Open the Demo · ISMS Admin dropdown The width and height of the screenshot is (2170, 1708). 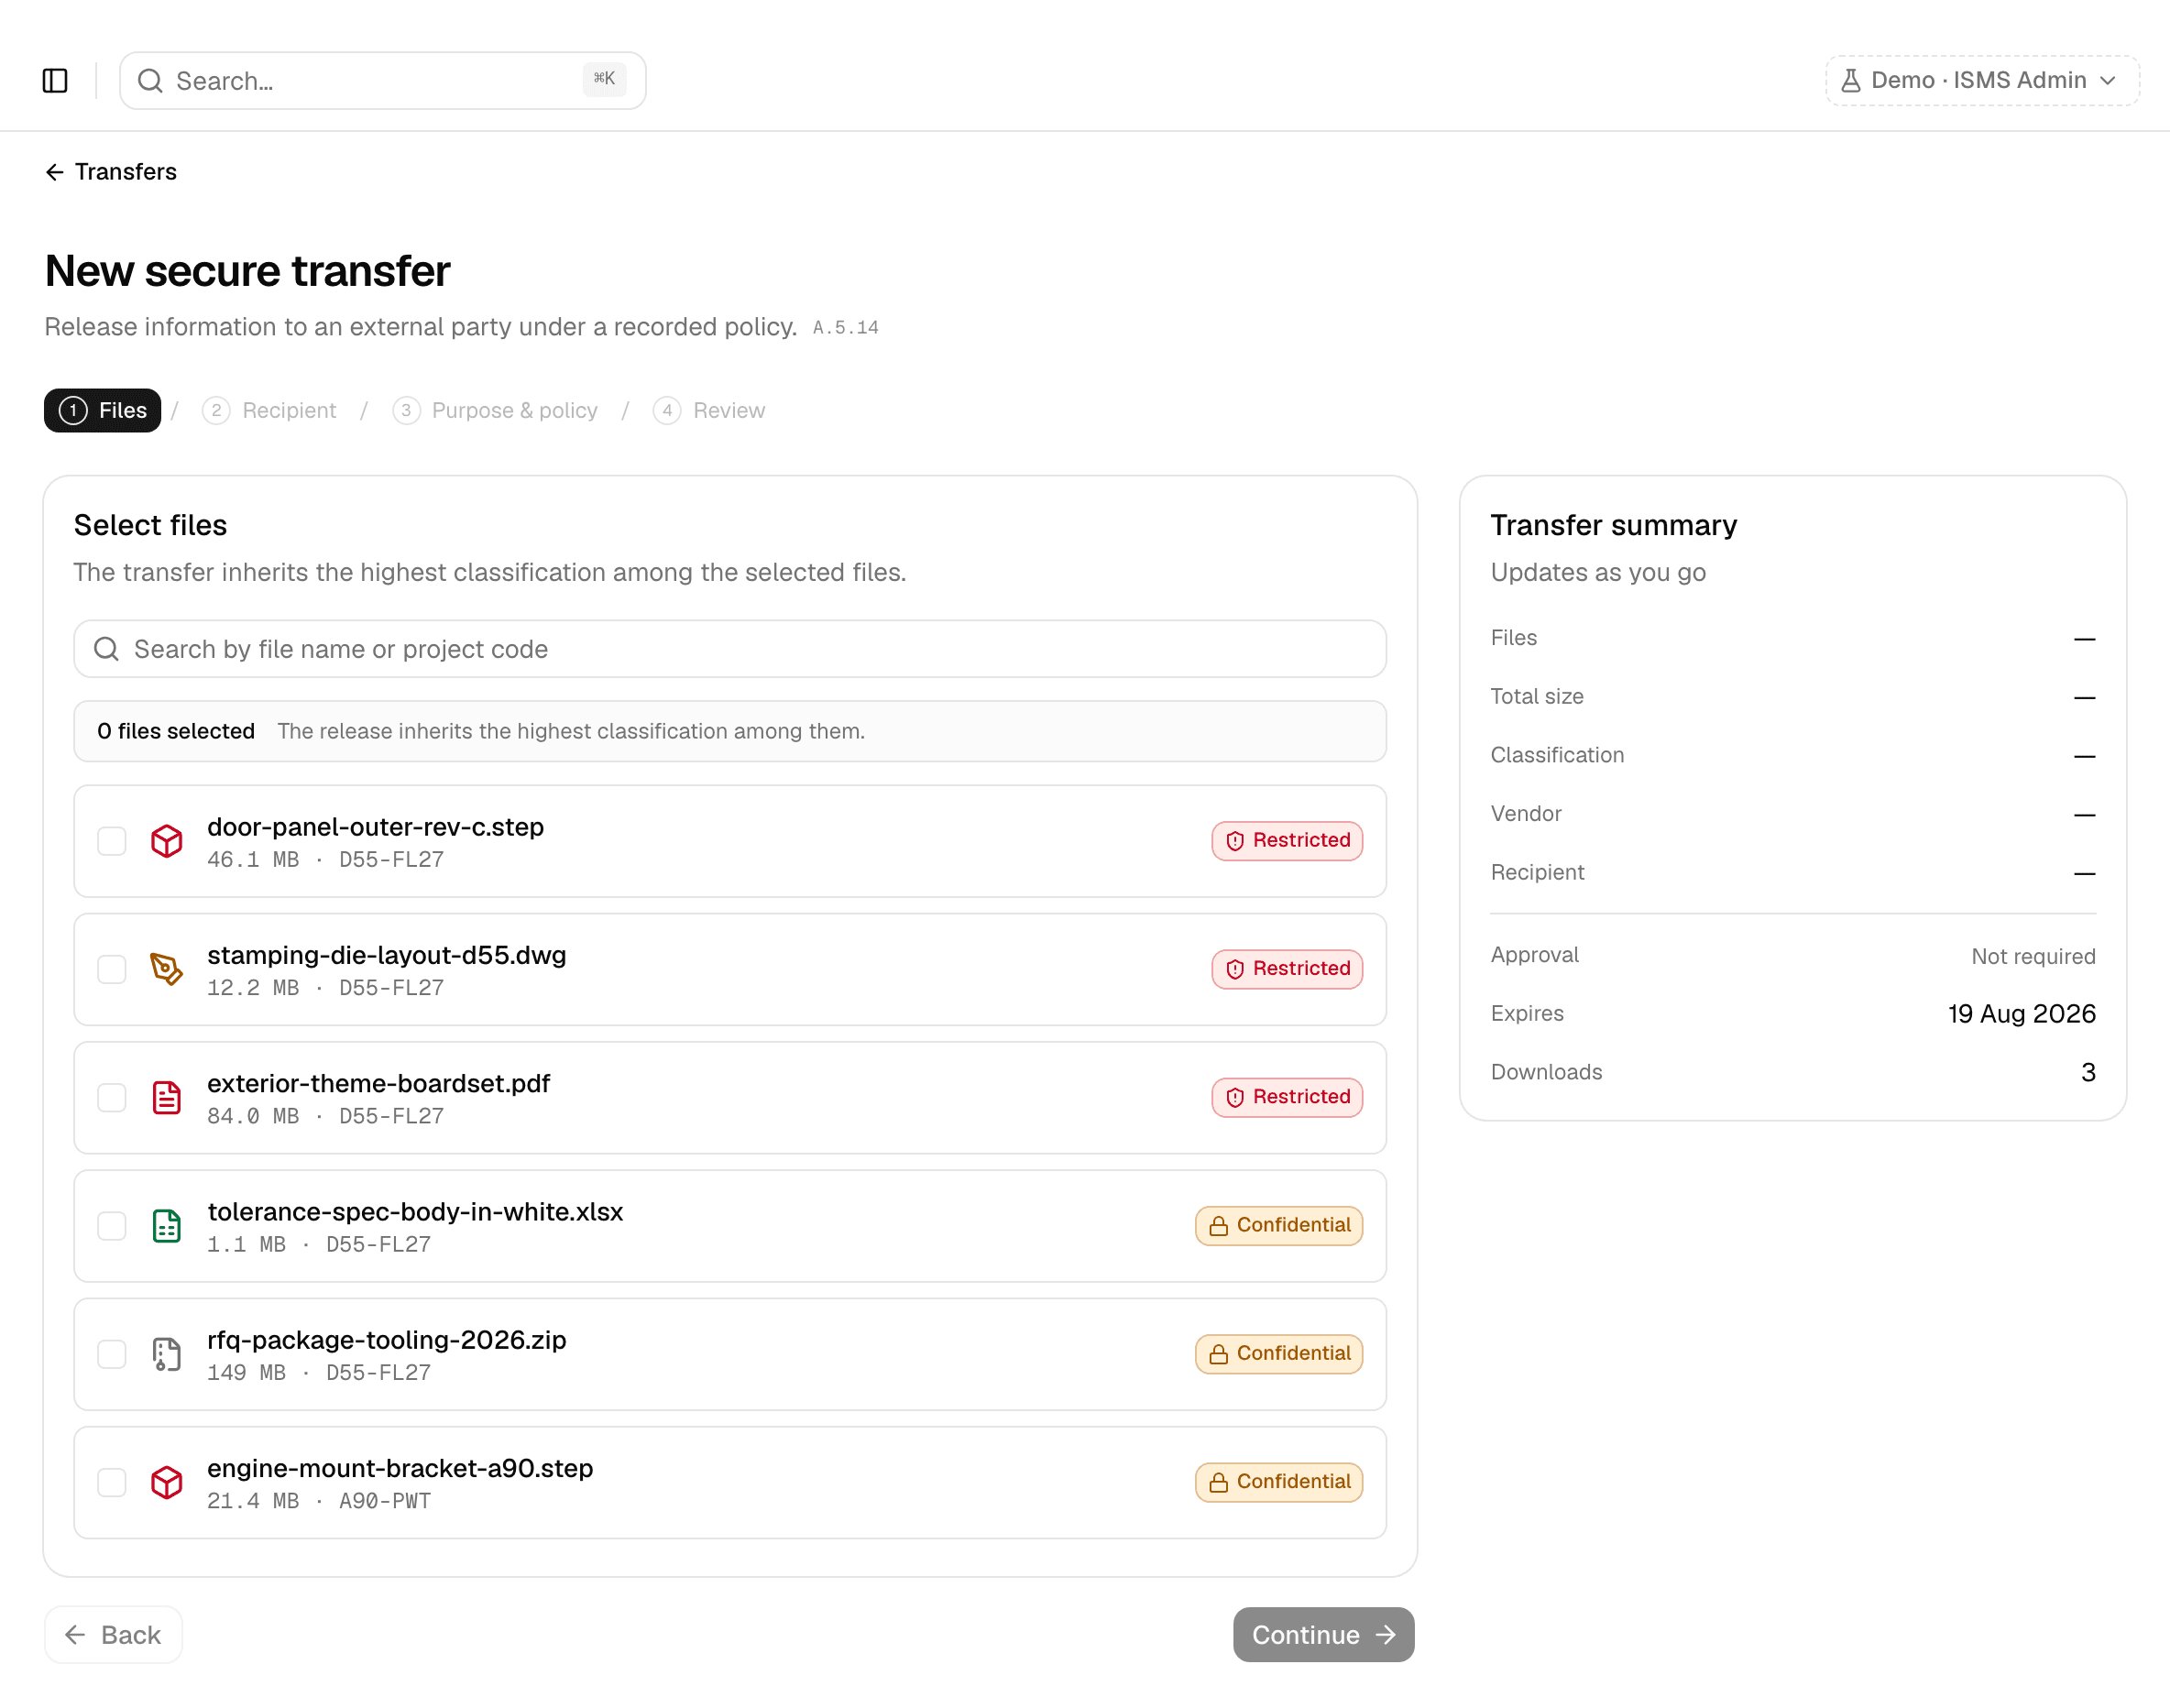(x=1982, y=80)
